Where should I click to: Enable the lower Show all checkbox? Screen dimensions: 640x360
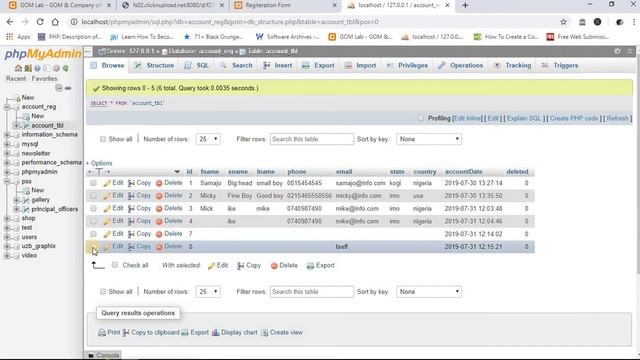[x=103, y=292]
